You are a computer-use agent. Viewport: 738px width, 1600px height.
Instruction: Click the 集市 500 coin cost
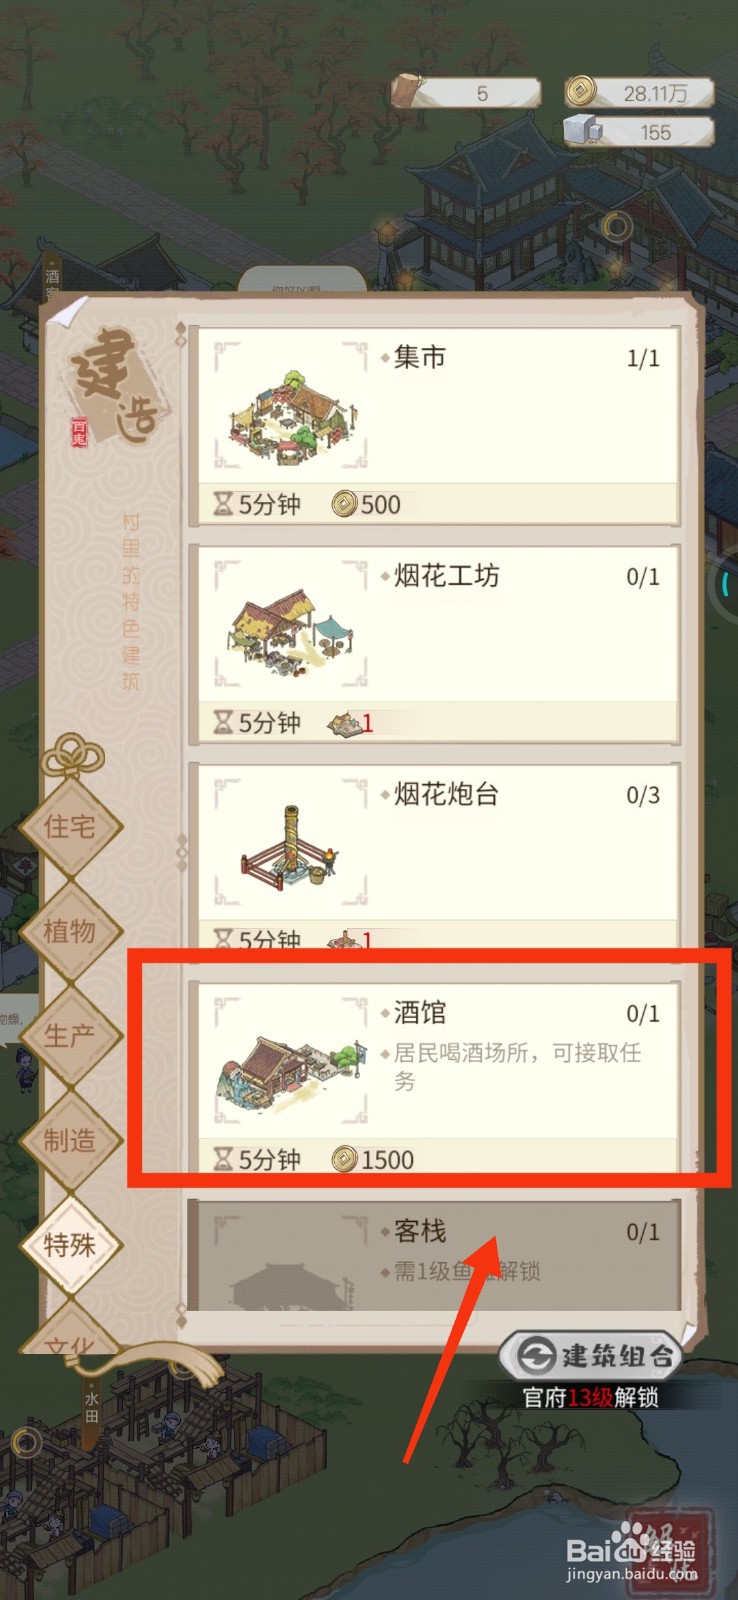tap(367, 505)
